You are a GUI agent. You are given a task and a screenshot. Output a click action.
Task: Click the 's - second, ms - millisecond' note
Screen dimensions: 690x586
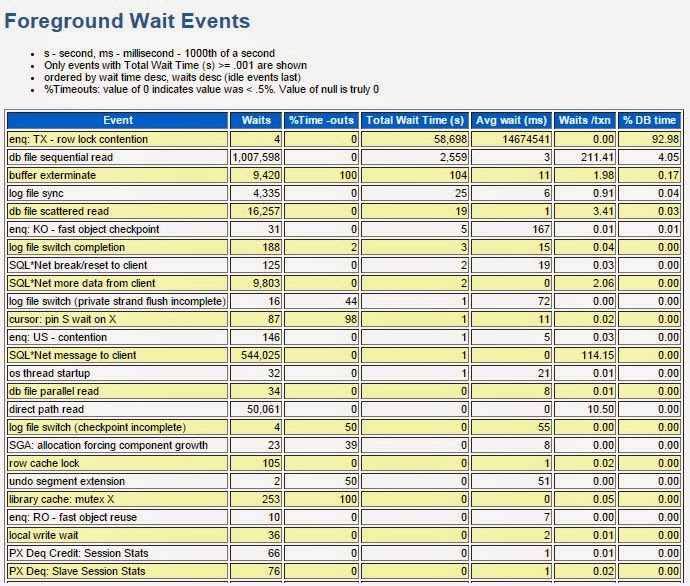coord(159,54)
